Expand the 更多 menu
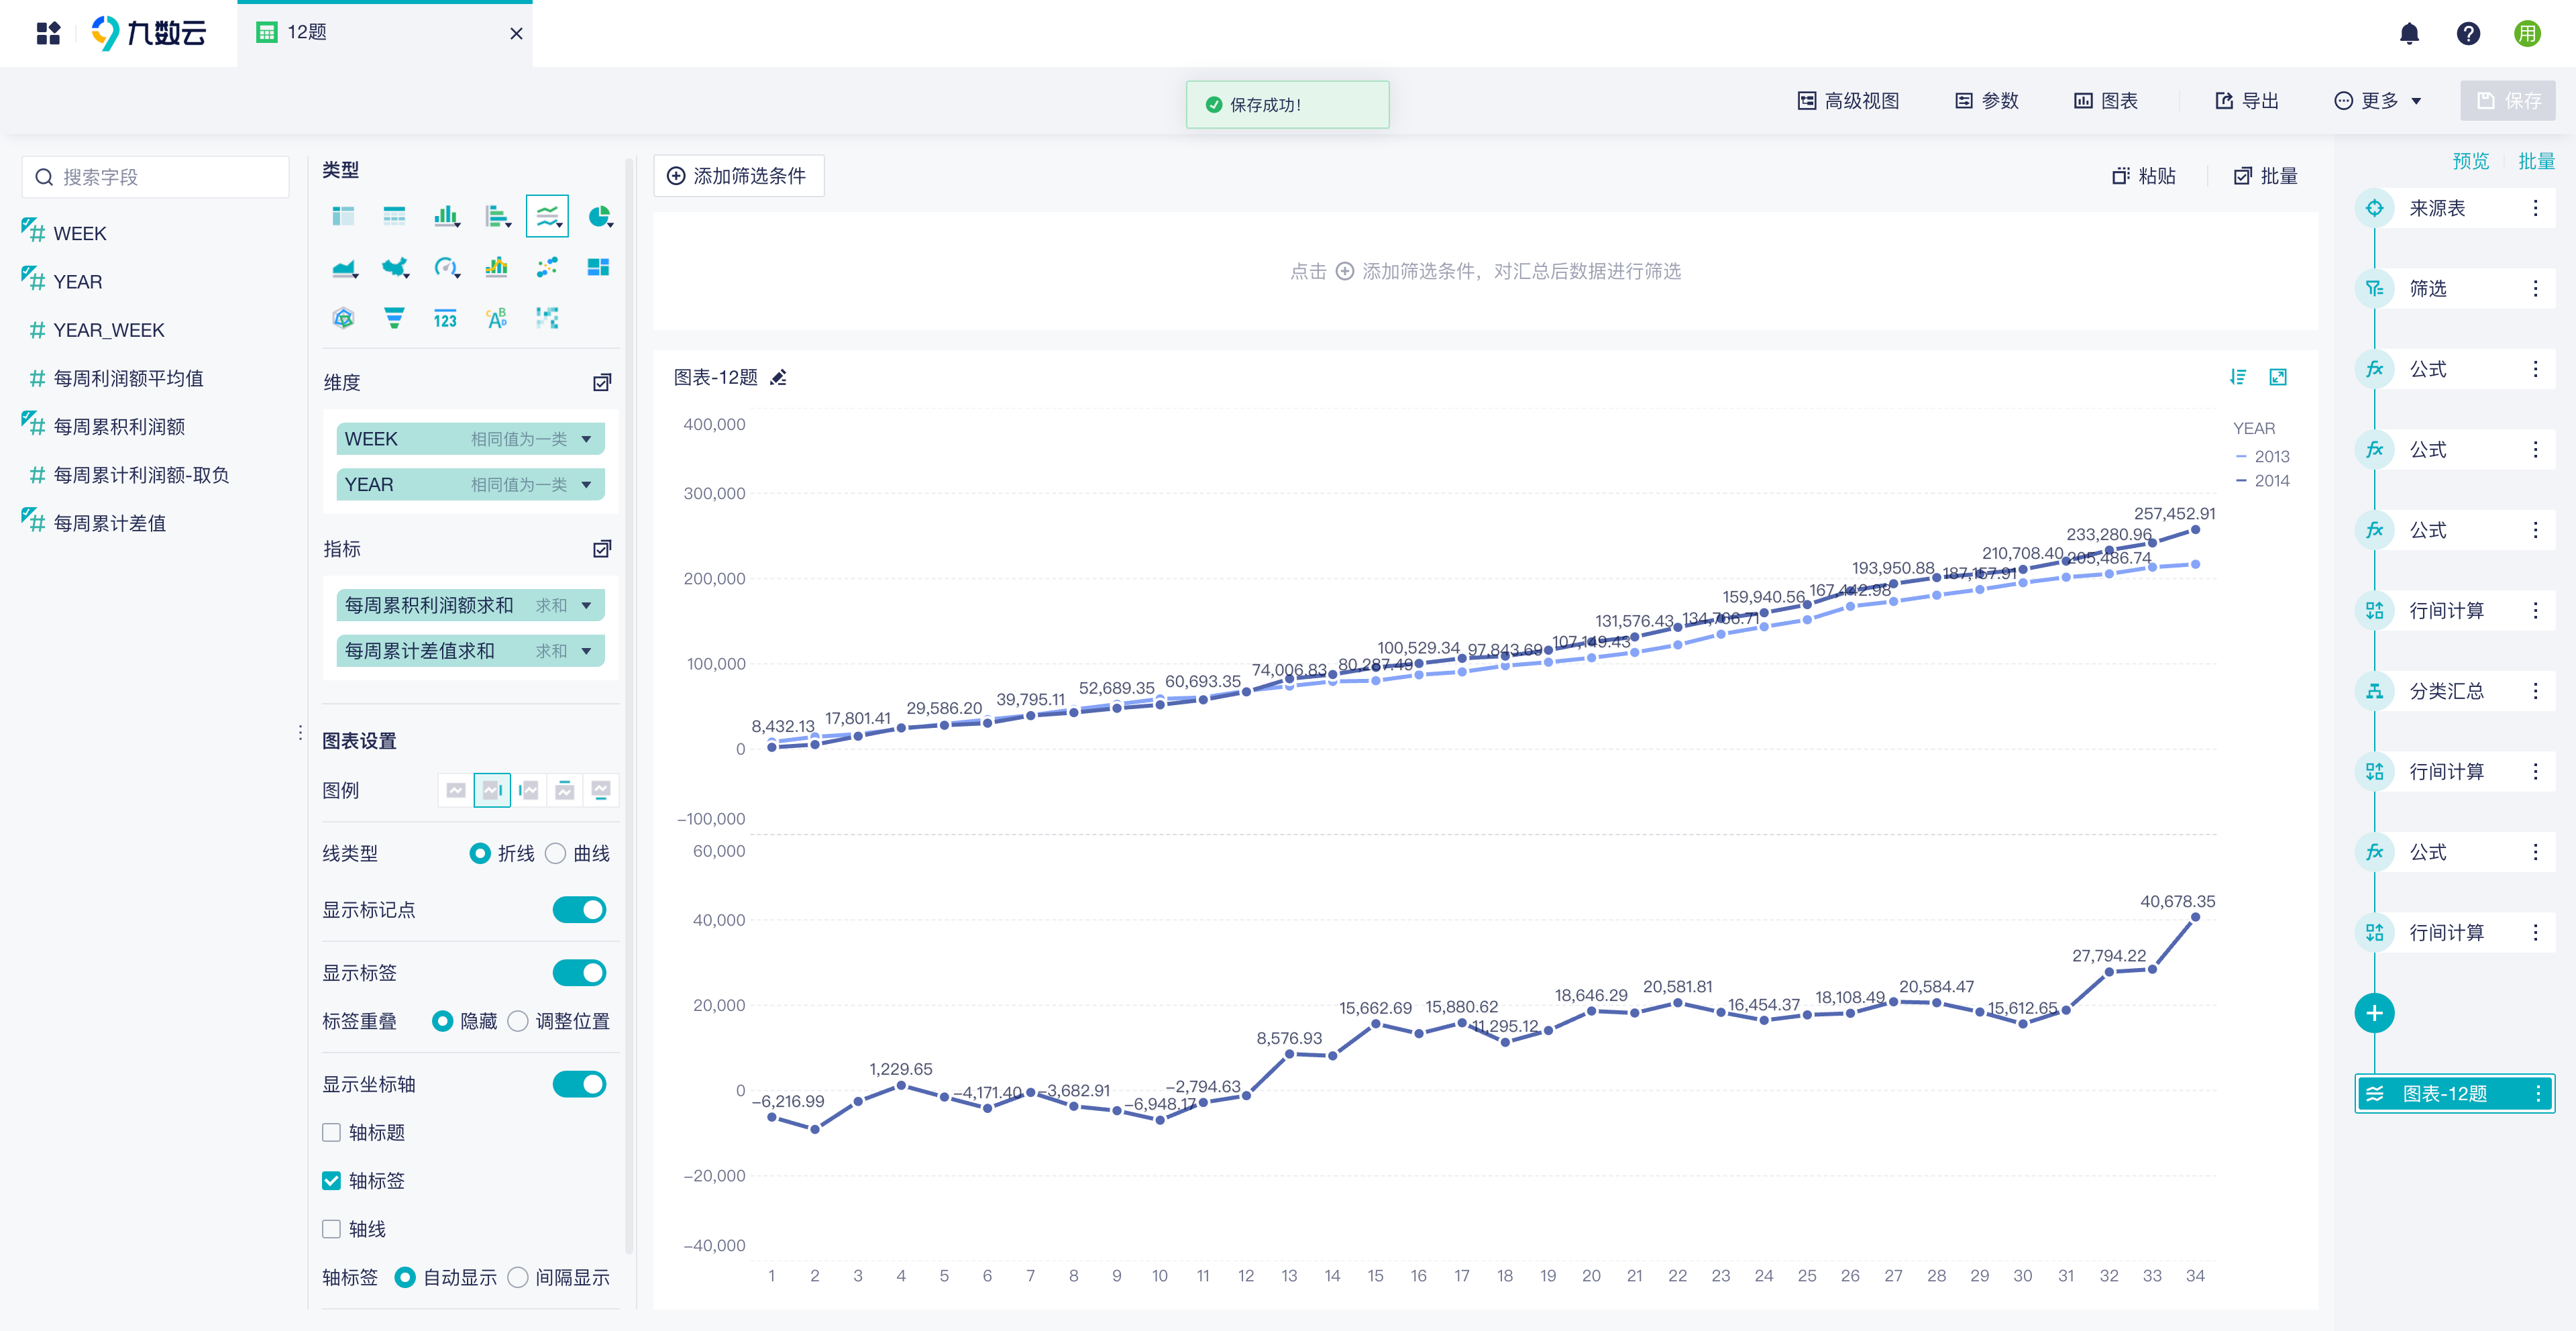This screenshot has width=2576, height=1331. point(2377,101)
